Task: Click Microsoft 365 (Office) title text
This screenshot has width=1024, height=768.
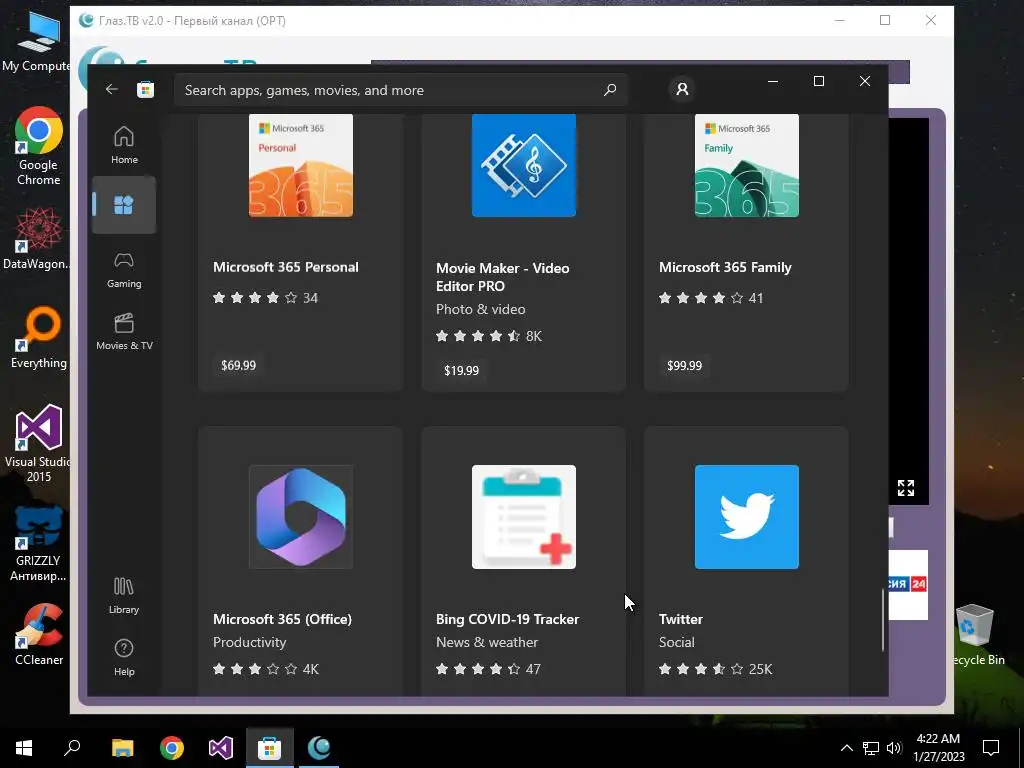Action: 282,619
